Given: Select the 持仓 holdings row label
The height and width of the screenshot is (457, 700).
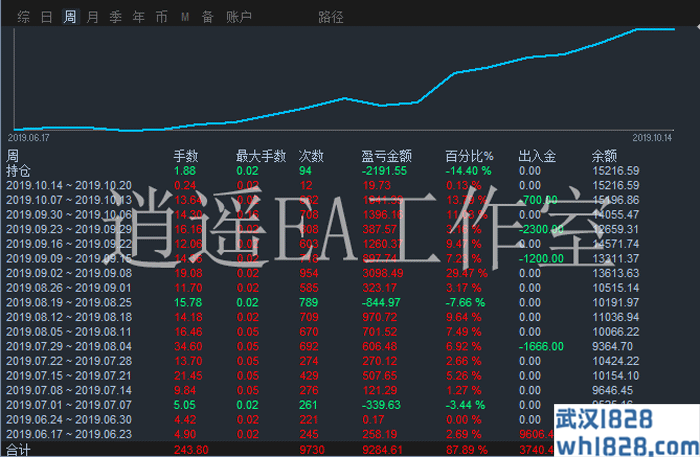Looking at the screenshot, I should [18, 170].
